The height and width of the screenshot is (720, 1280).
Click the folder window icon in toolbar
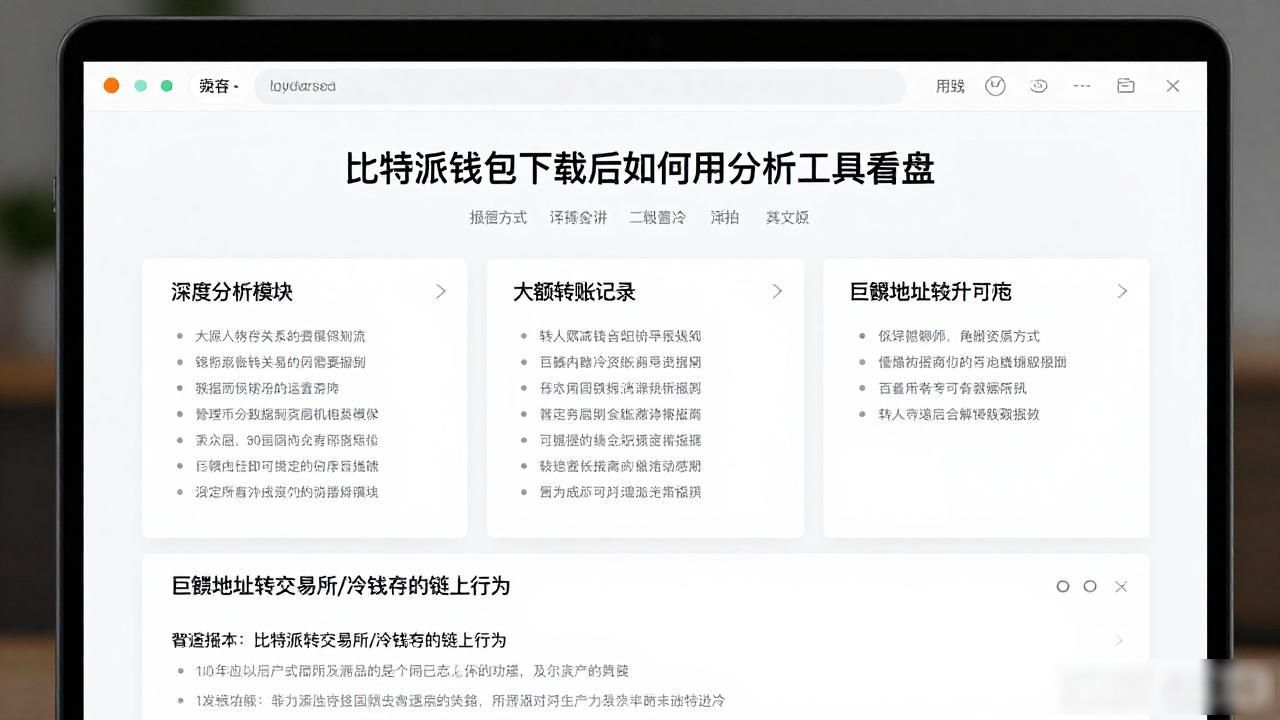click(1126, 86)
